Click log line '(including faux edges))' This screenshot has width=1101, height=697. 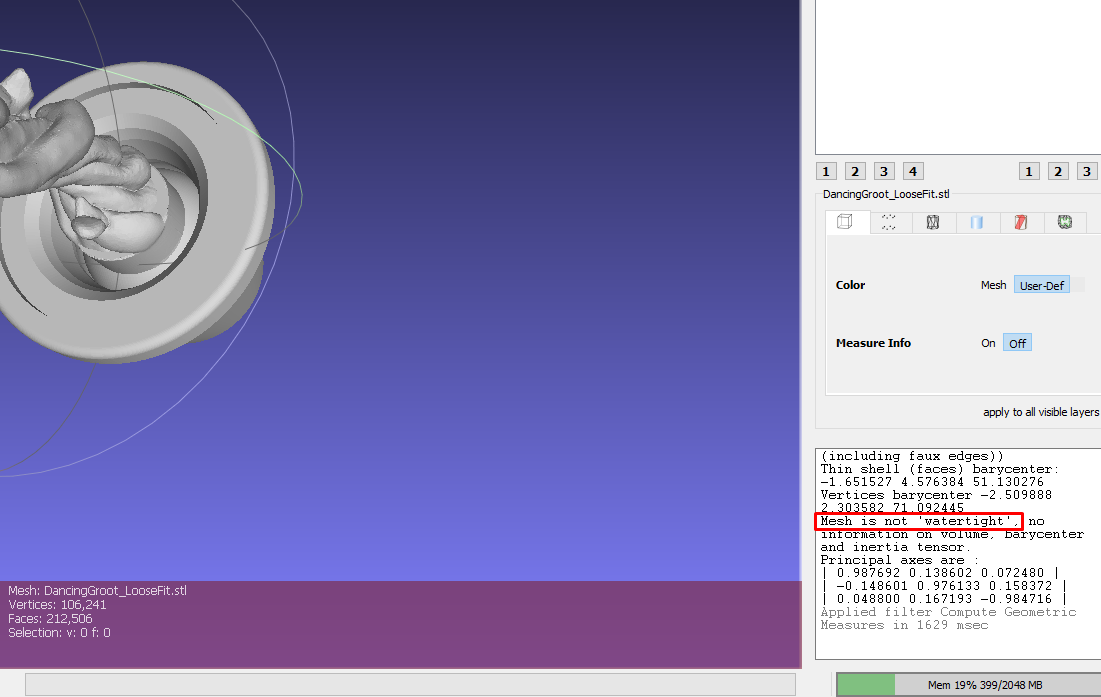click(912, 456)
